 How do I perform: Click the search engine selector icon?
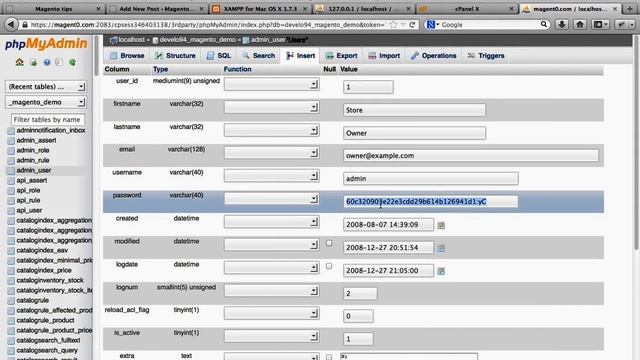click(432, 24)
